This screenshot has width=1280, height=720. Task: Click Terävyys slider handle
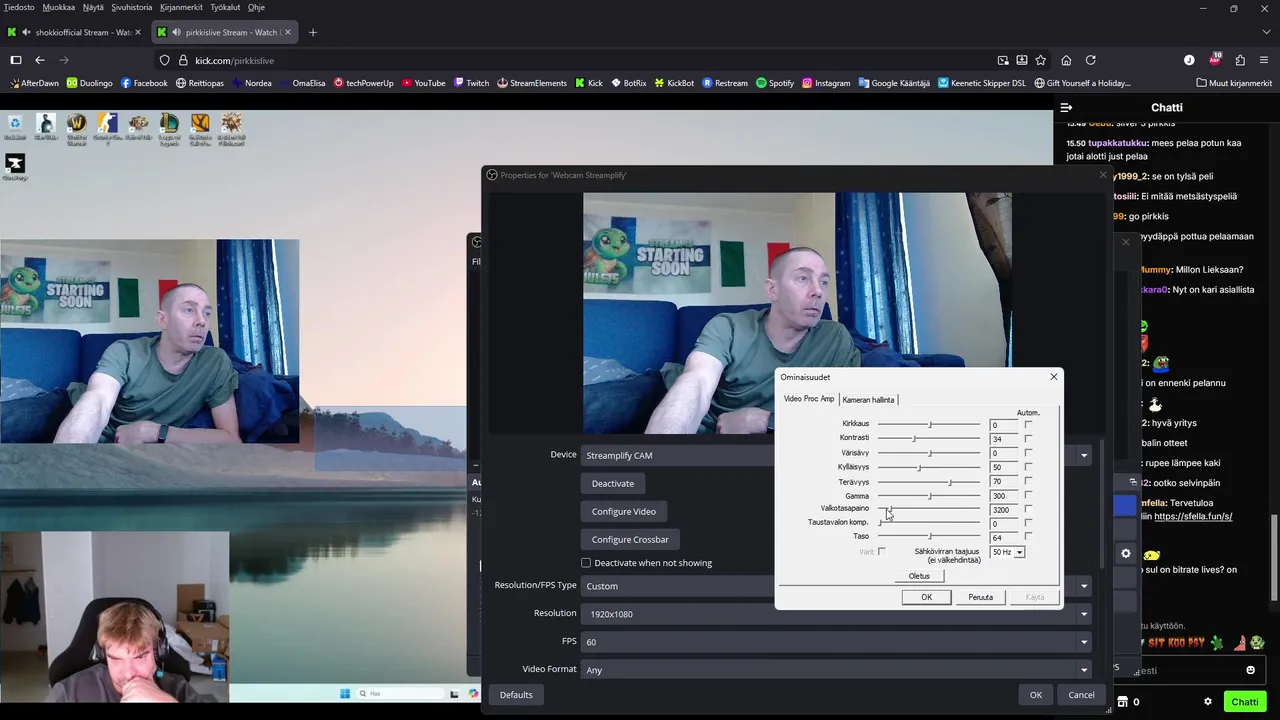[x=950, y=482]
